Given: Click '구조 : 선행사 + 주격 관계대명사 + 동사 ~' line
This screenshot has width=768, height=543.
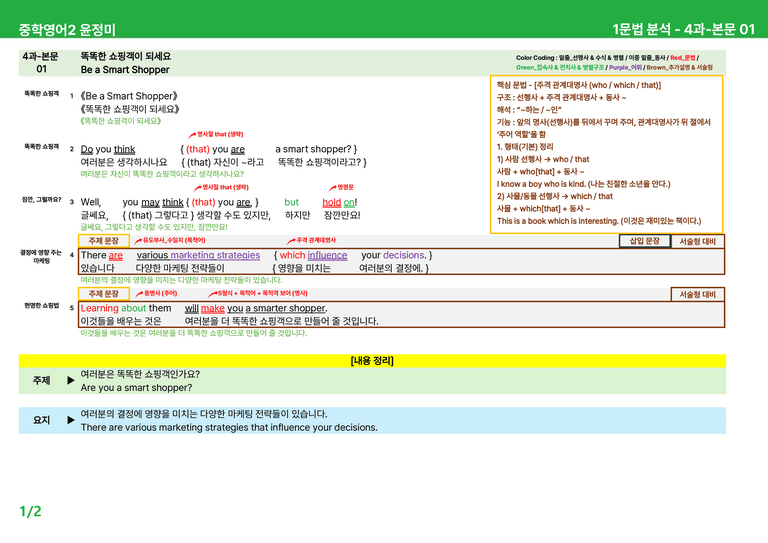Looking at the screenshot, I should (x=561, y=97).
